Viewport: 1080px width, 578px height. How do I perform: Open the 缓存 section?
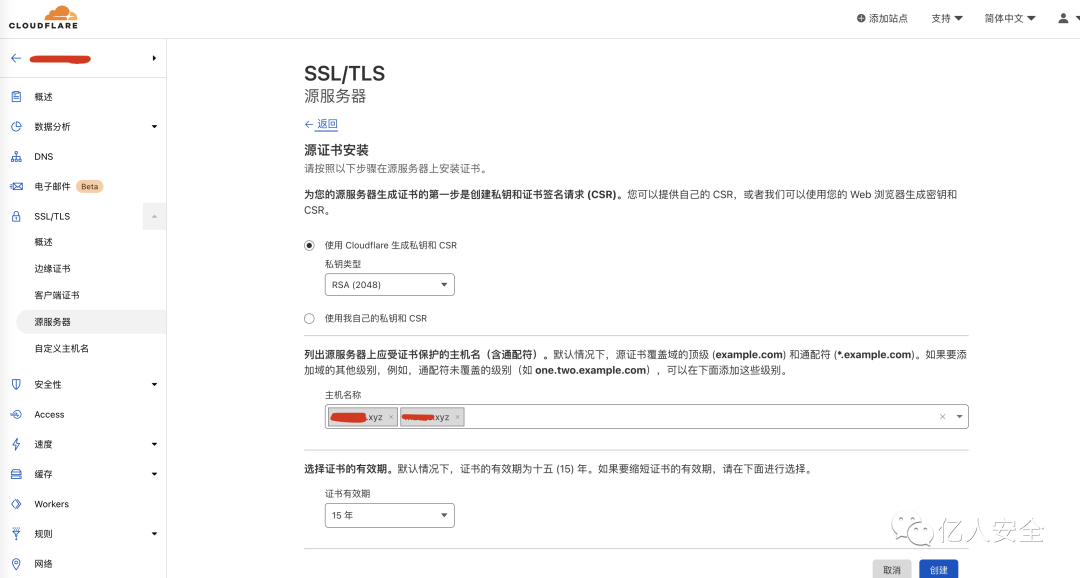[44, 474]
